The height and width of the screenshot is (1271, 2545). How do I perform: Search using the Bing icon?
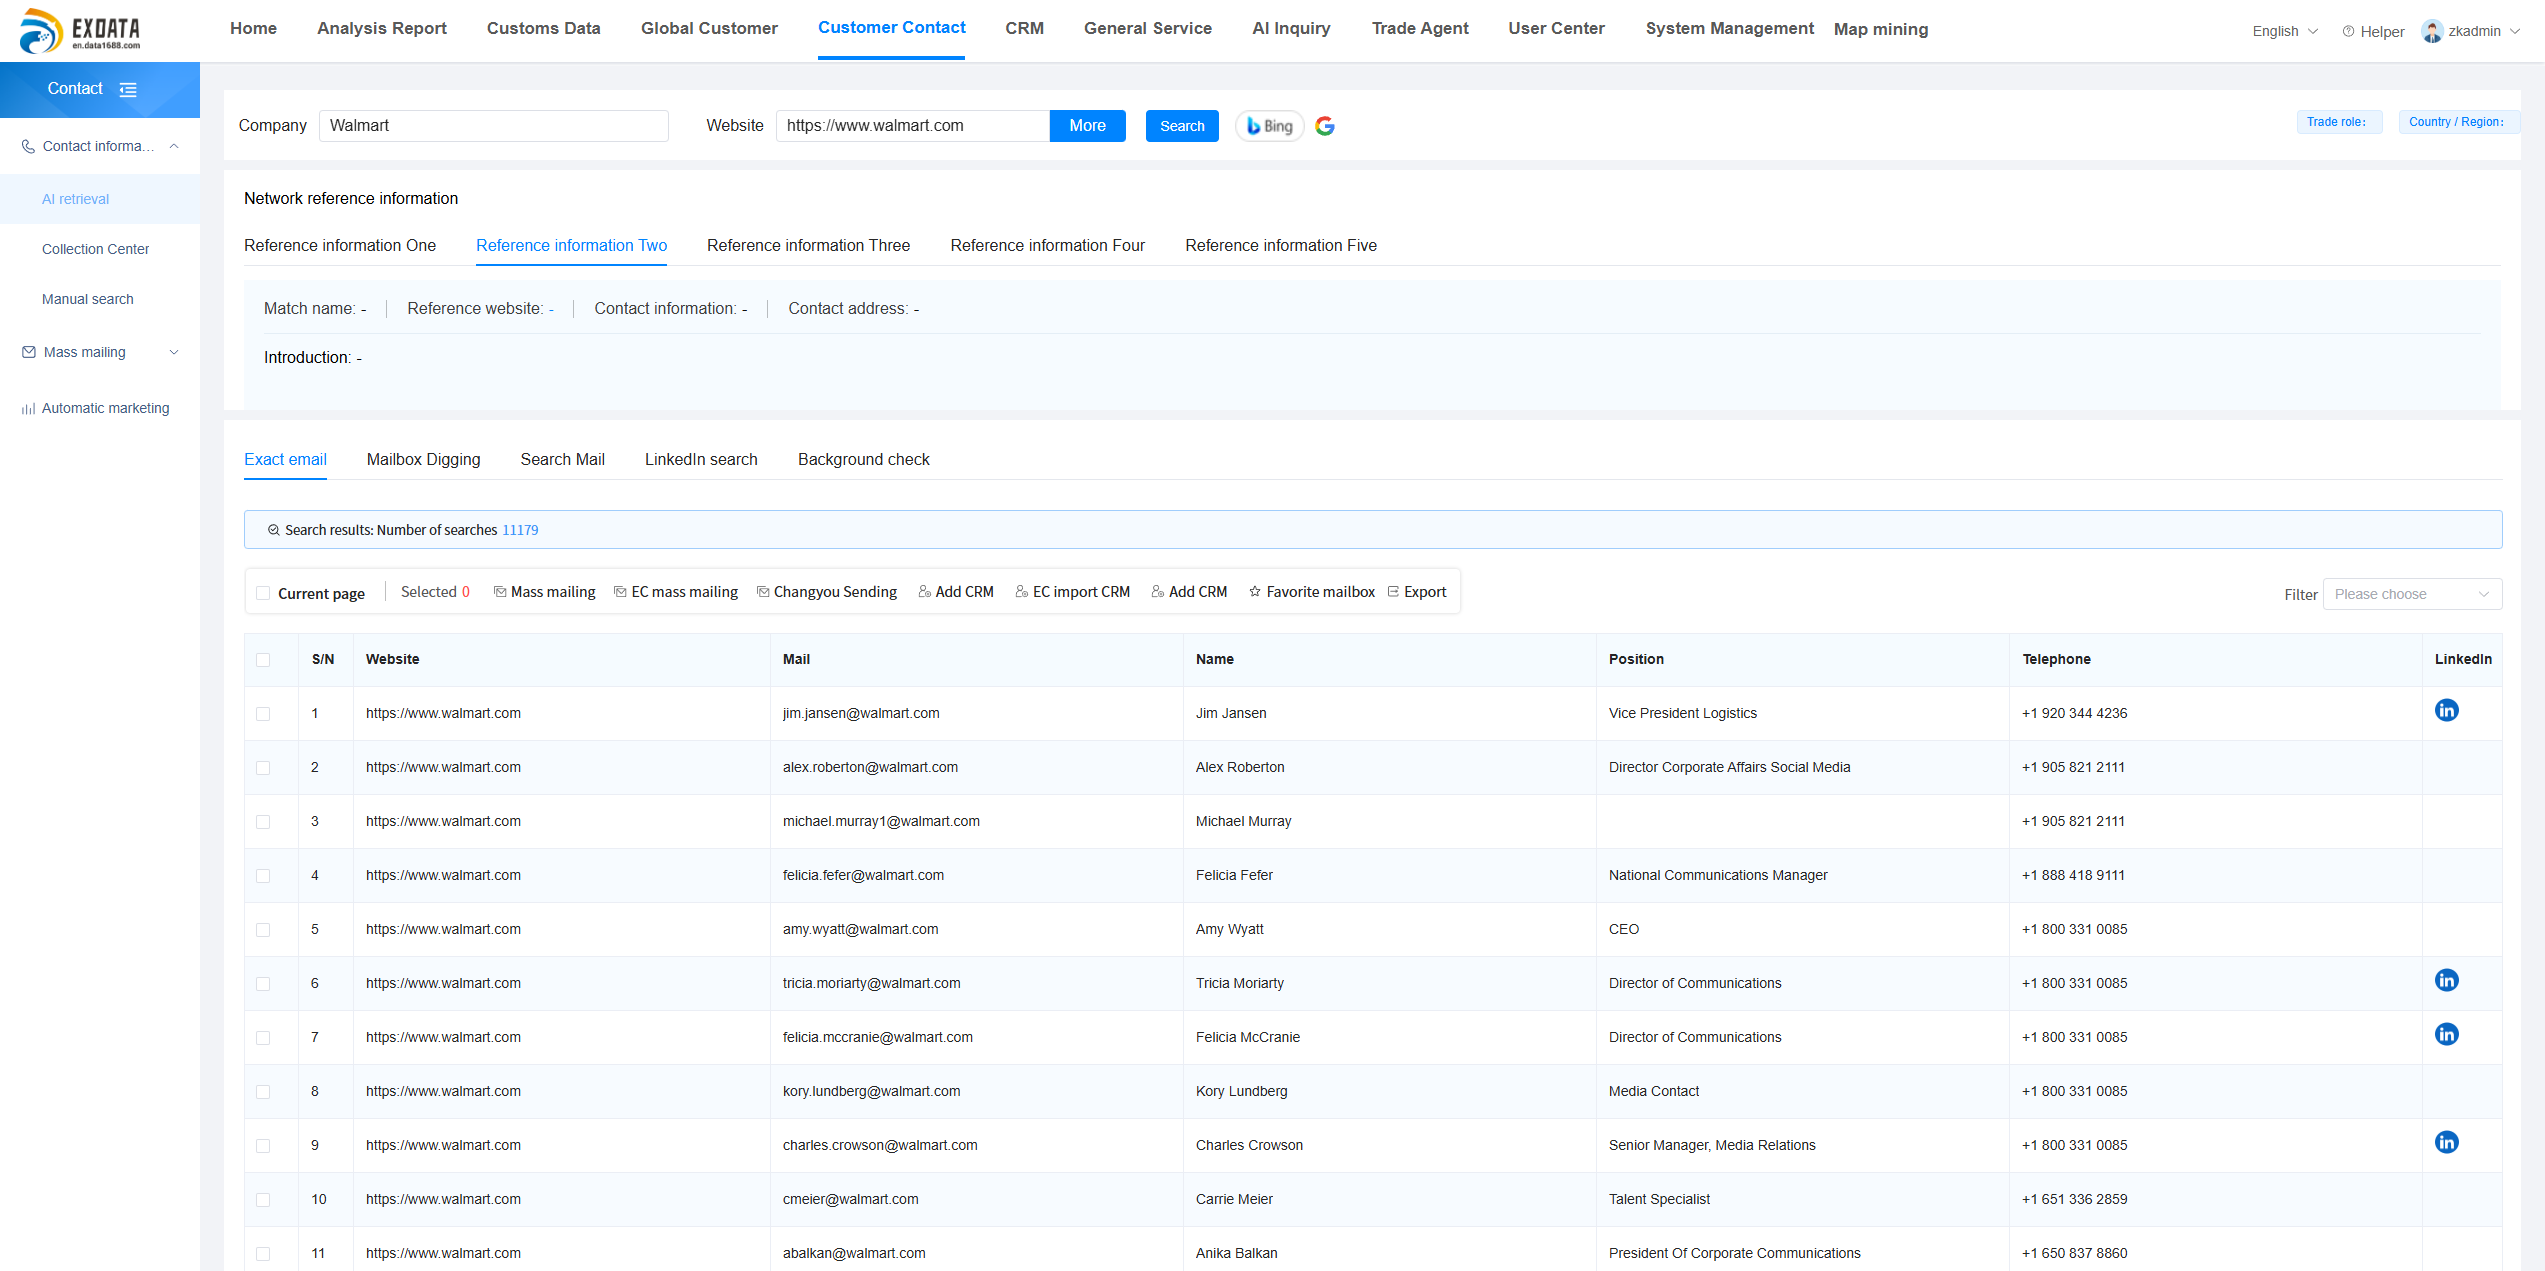(1268, 126)
